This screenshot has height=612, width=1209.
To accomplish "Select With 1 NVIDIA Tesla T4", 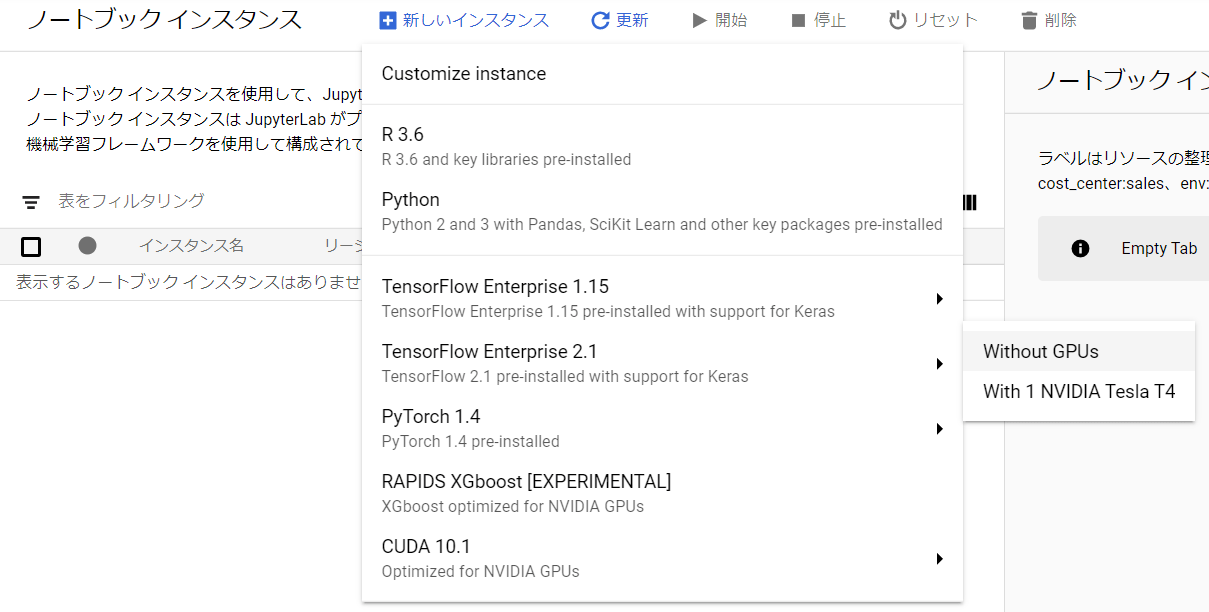I will (x=1078, y=391).
